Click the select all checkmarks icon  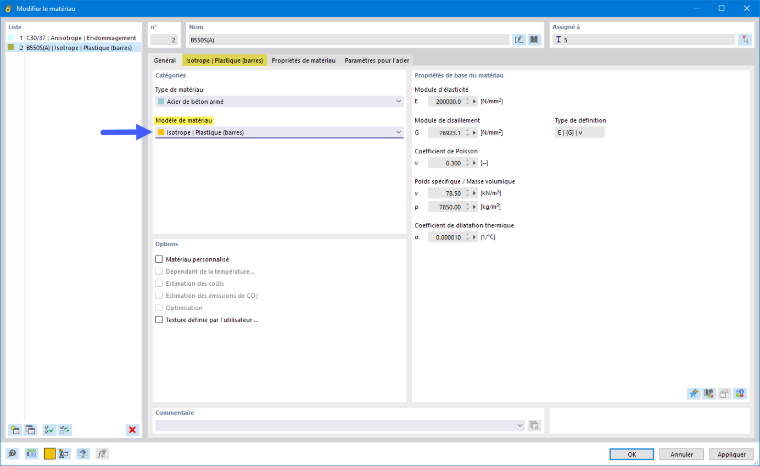49,430
